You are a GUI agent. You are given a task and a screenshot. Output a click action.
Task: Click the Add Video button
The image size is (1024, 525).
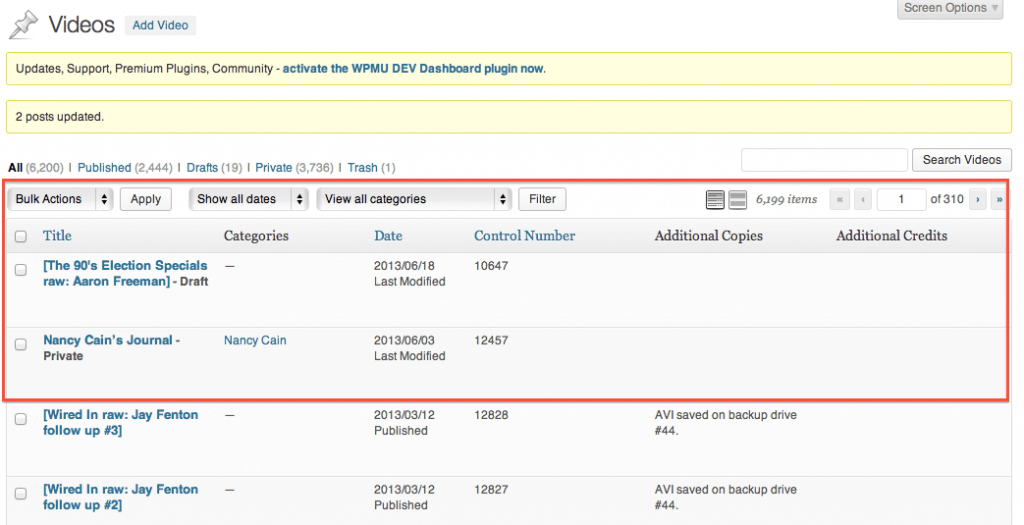coord(160,25)
